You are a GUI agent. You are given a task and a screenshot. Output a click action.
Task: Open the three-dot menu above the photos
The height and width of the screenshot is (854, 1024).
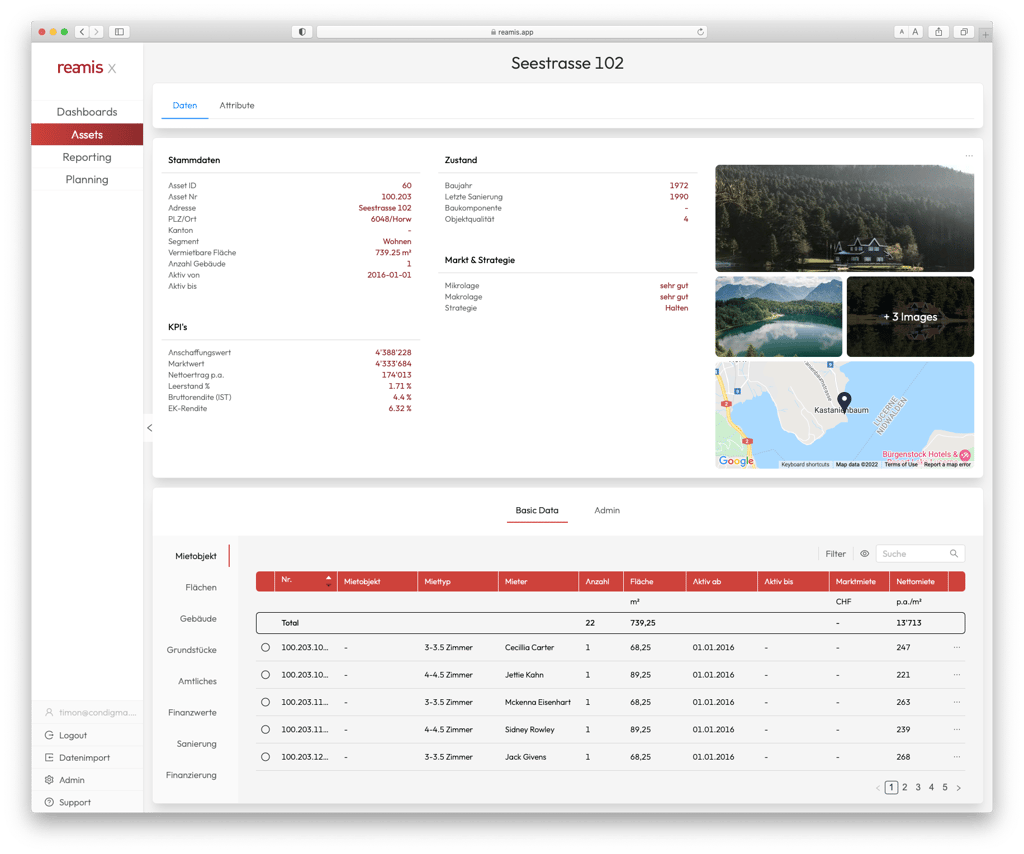969,155
